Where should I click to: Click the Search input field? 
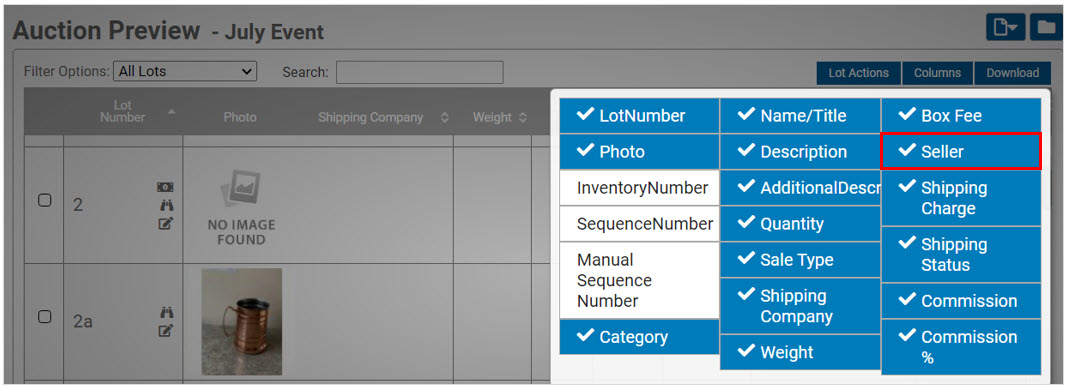pos(419,72)
